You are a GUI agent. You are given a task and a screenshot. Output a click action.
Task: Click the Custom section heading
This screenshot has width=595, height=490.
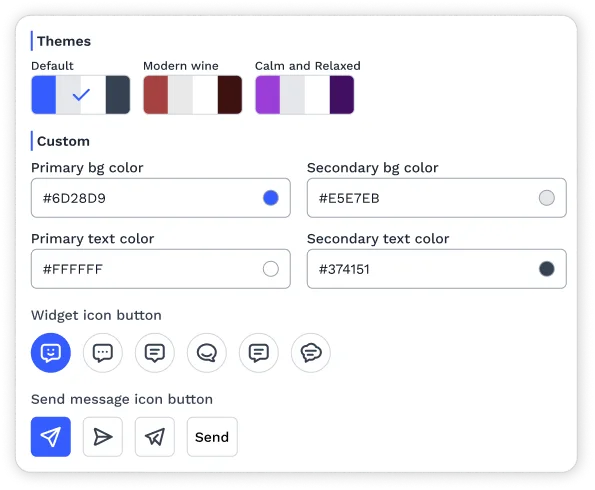[x=63, y=141]
